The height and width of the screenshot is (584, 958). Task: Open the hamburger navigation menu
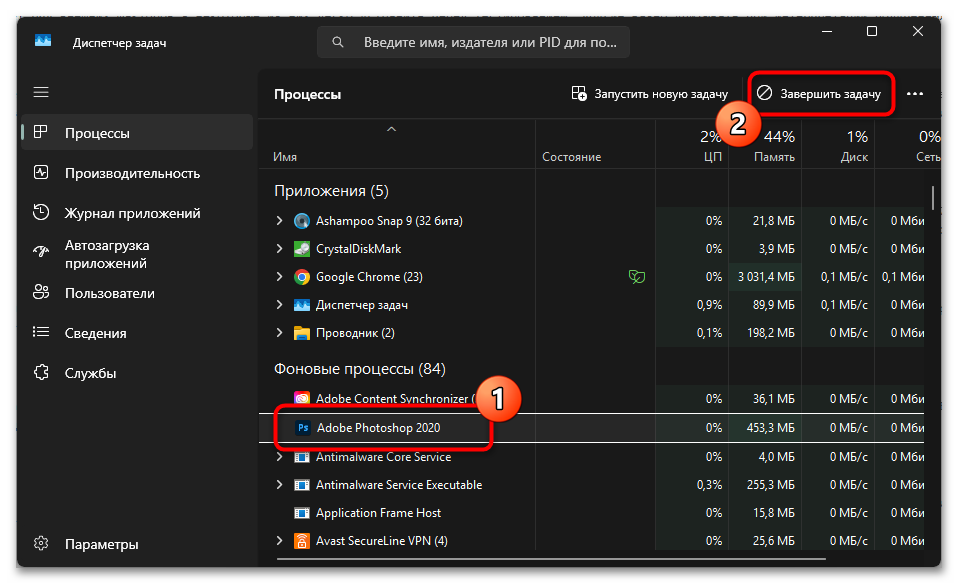click(x=41, y=92)
